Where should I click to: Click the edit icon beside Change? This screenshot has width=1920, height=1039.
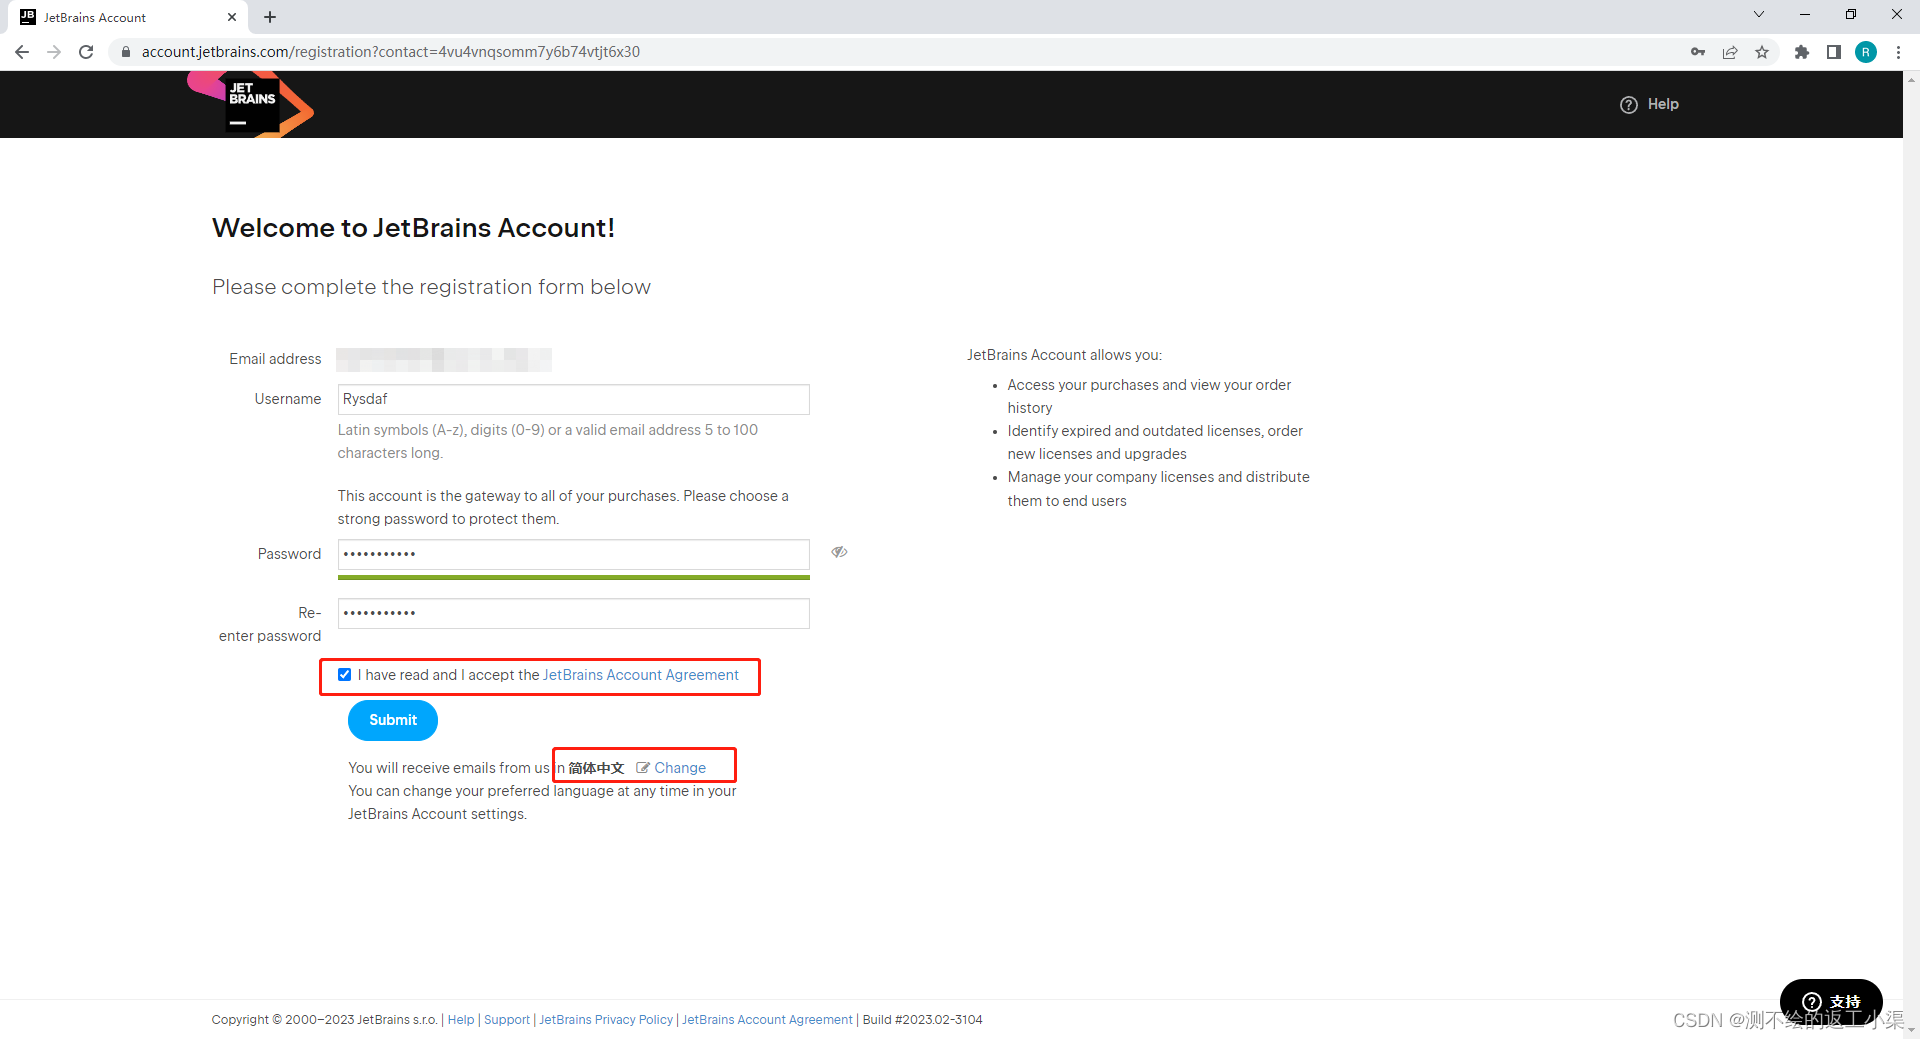pos(643,768)
